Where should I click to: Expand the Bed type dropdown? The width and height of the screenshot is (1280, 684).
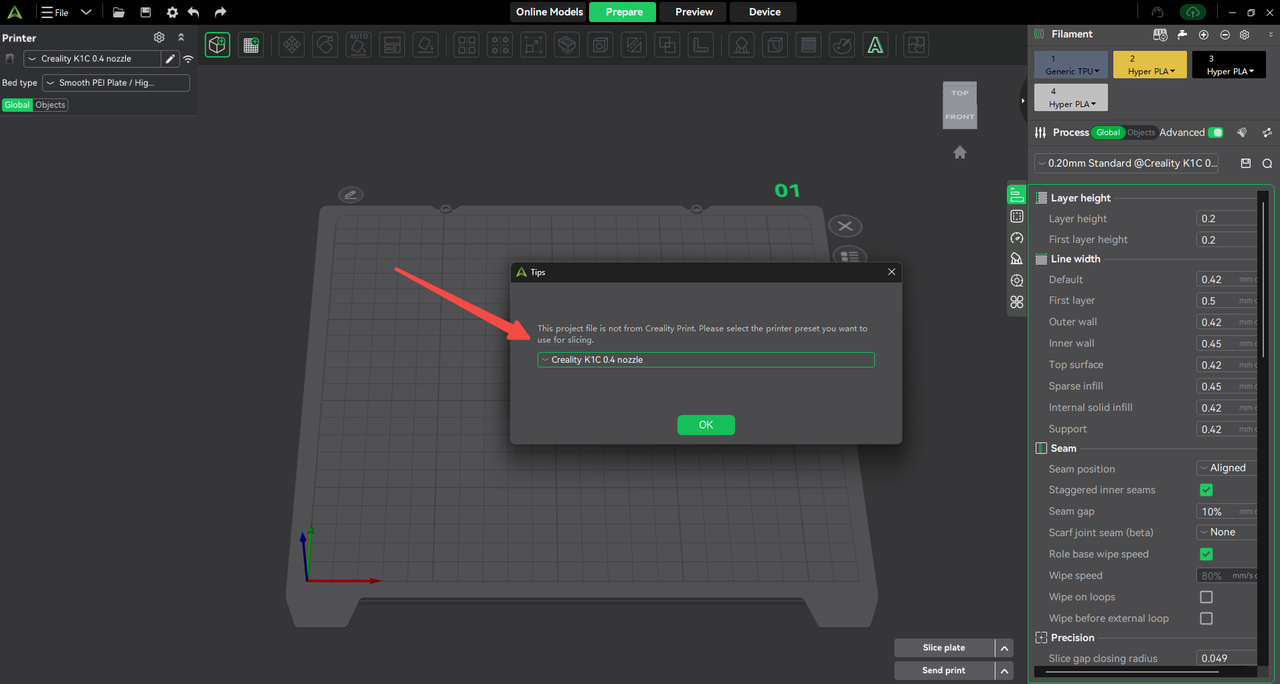(x=116, y=83)
